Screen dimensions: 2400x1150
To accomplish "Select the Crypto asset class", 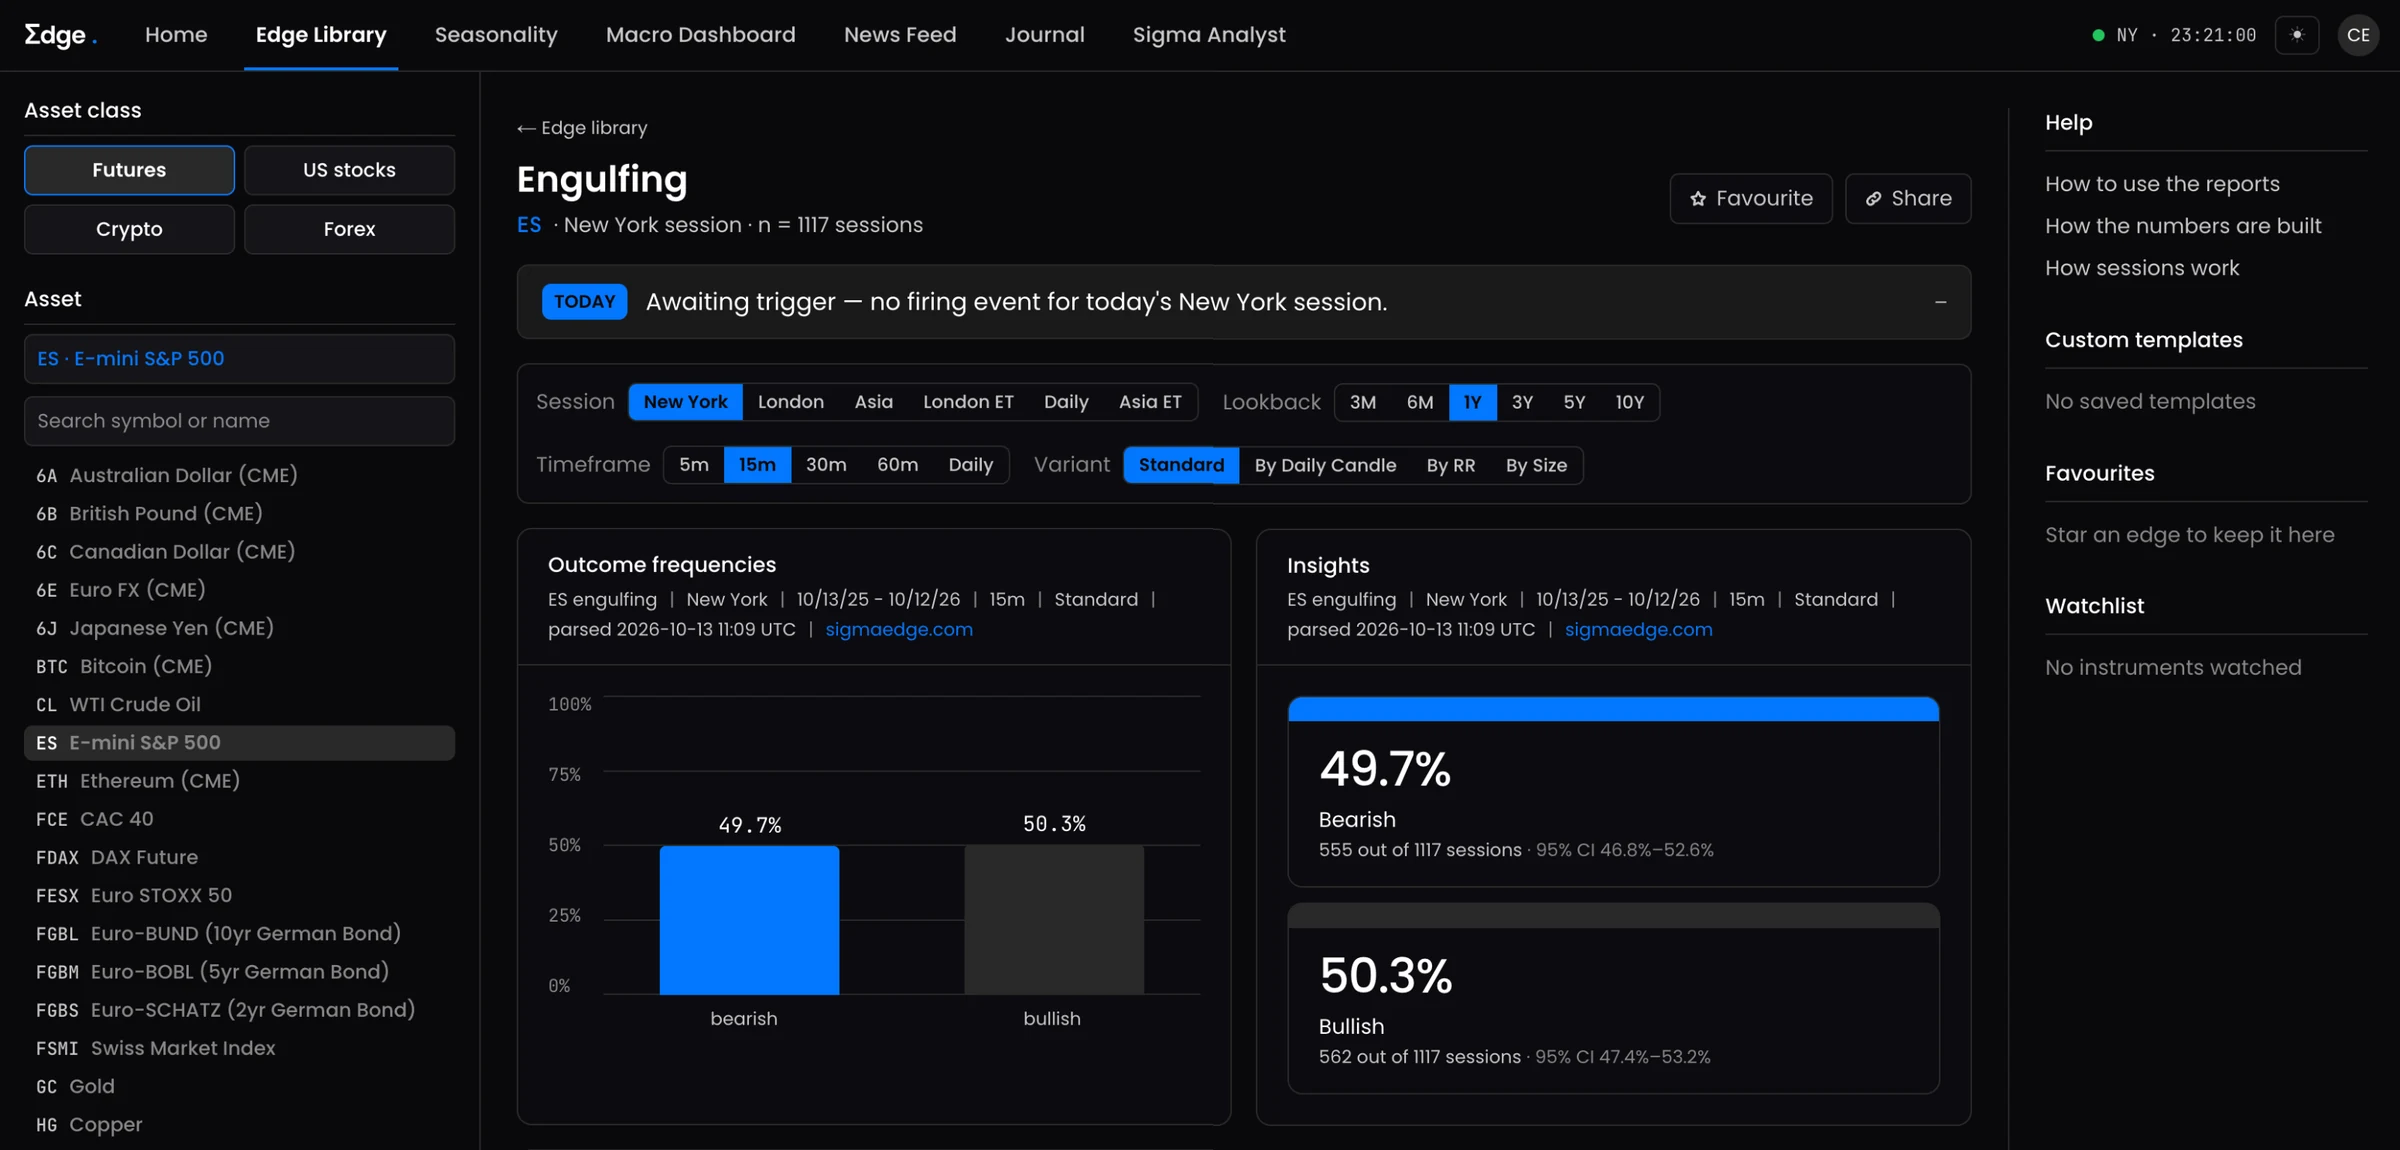I will point(129,229).
